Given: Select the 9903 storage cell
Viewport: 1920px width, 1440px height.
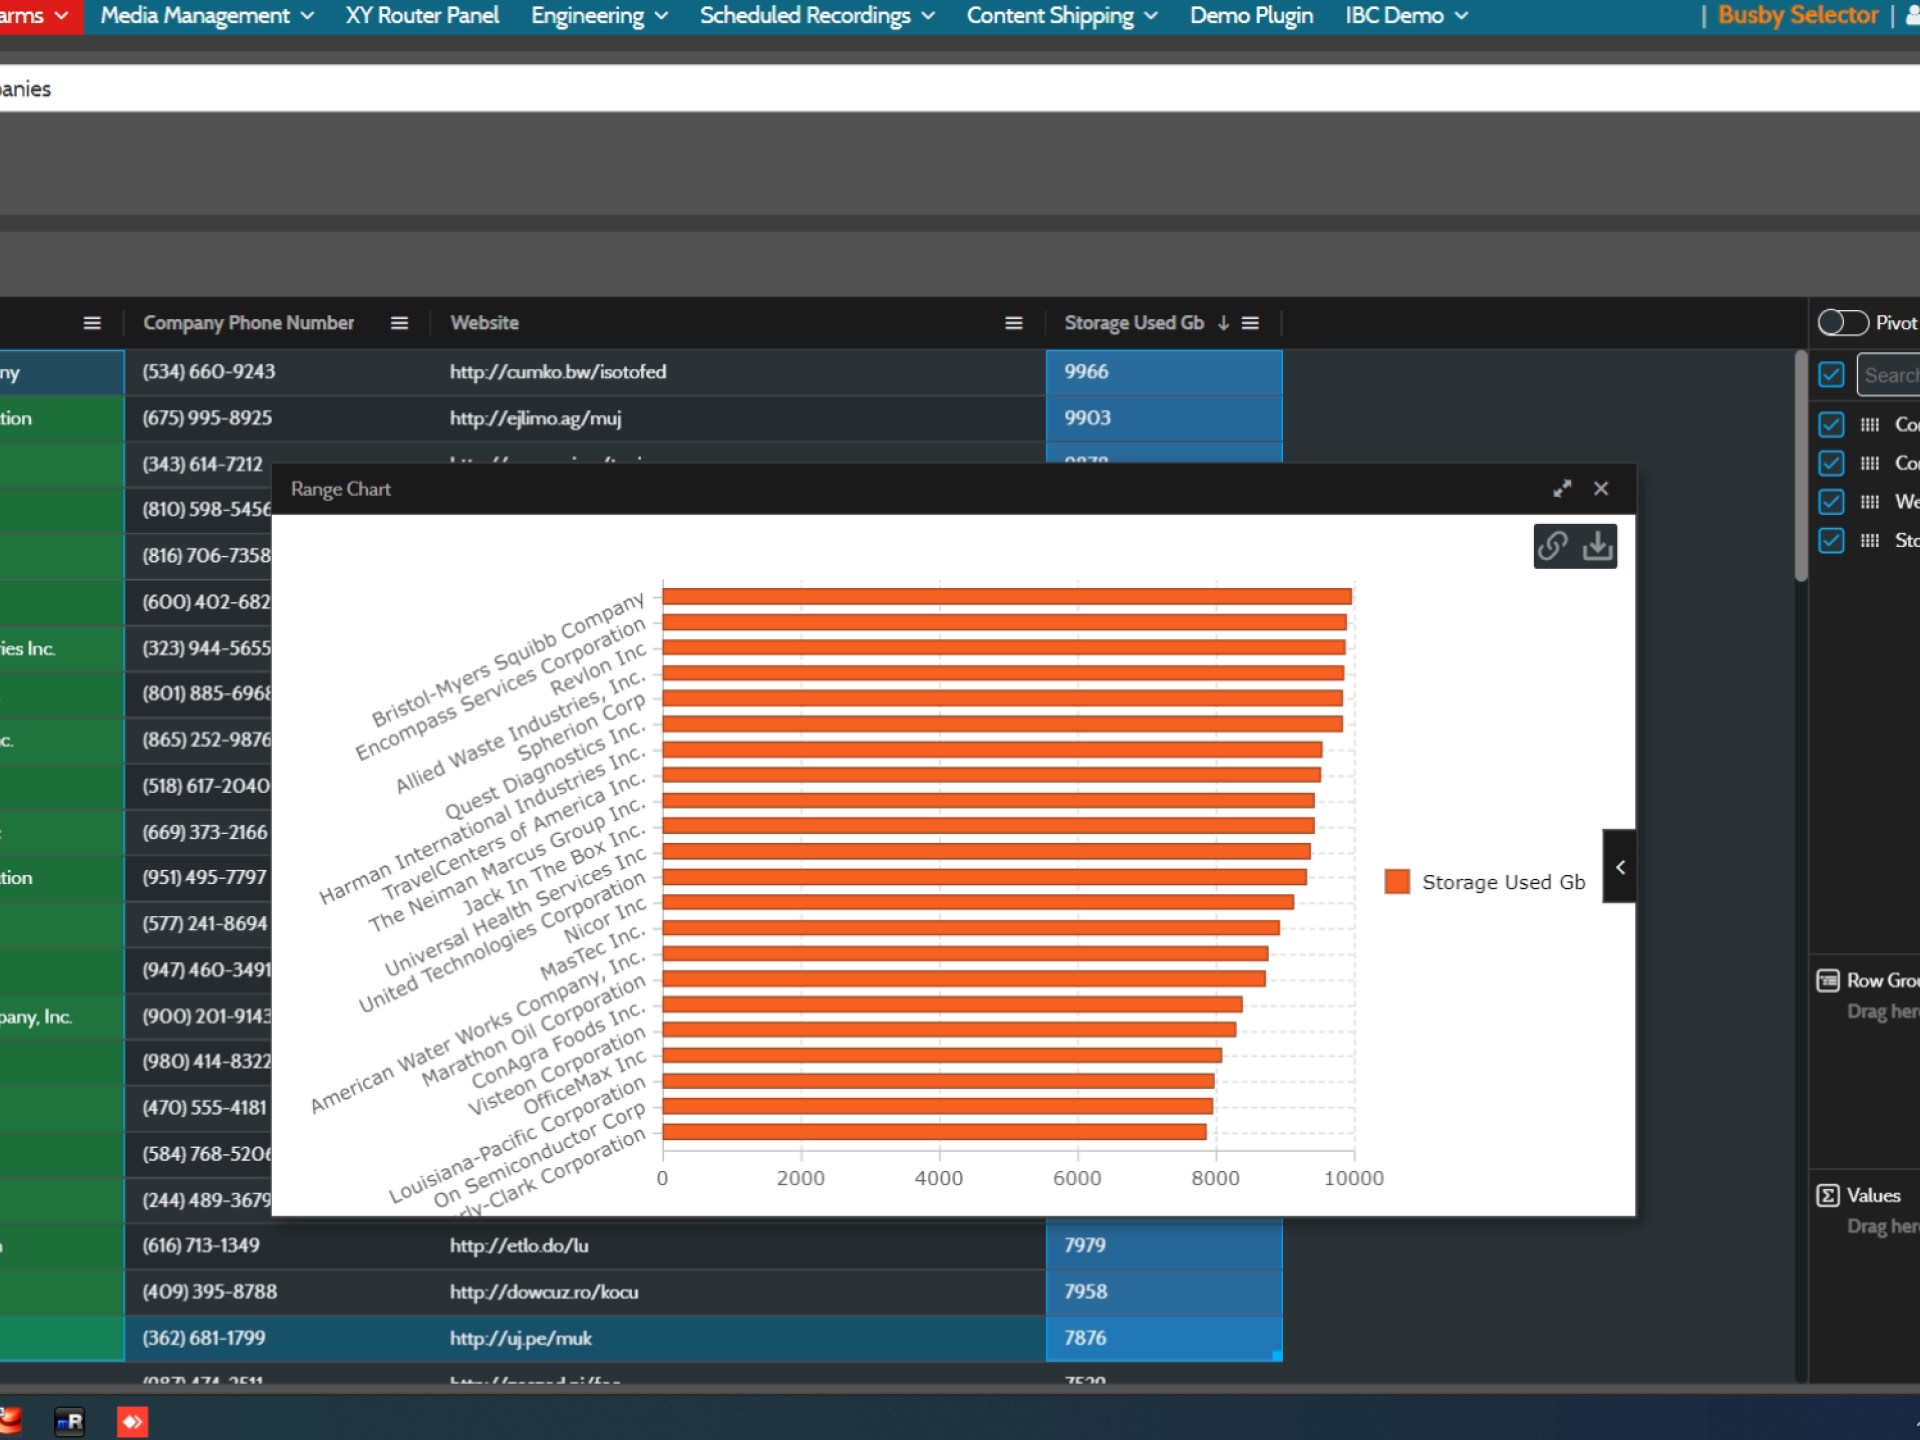Looking at the screenshot, I should click(x=1164, y=418).
